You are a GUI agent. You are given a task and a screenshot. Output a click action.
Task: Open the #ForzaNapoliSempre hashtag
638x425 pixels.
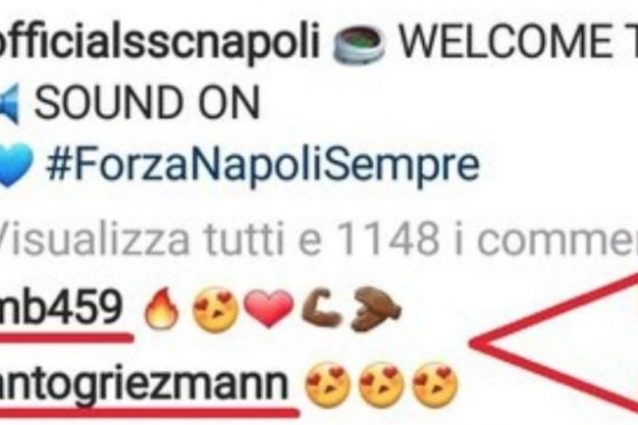point(263,165)
